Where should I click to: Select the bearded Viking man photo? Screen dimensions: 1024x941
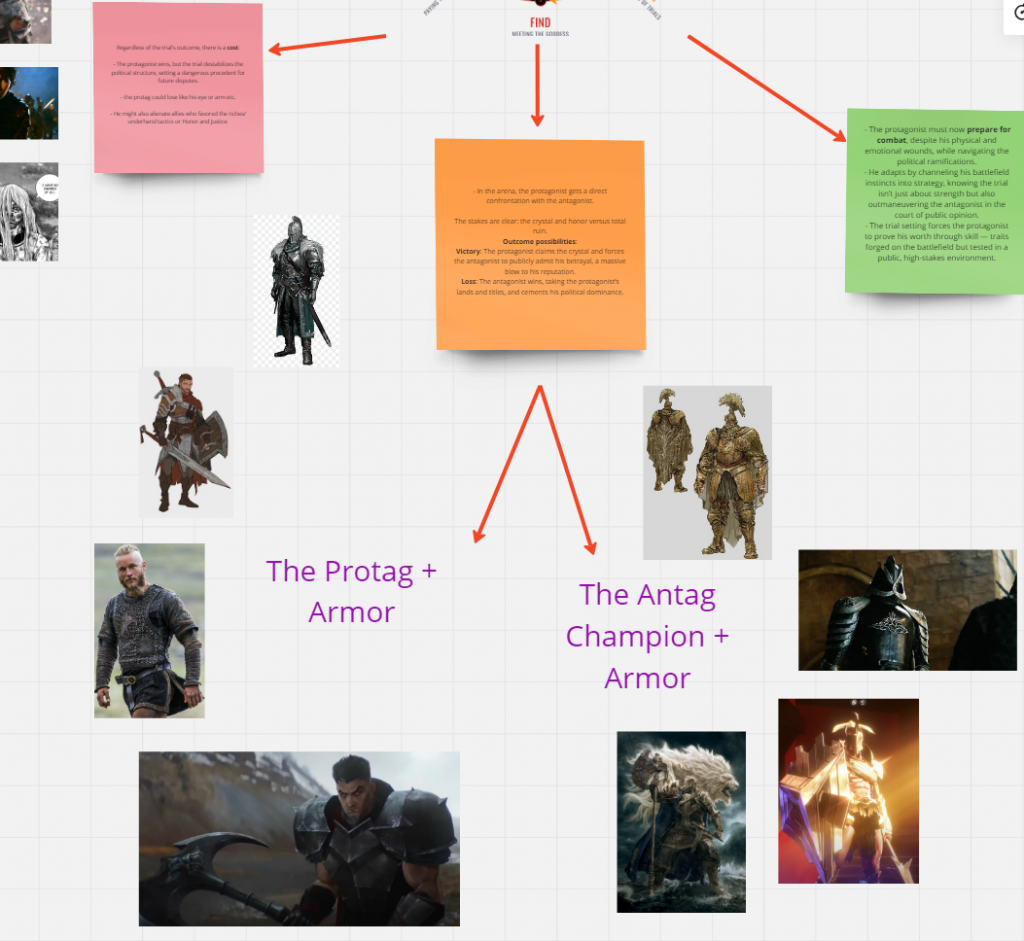(150, 631)
